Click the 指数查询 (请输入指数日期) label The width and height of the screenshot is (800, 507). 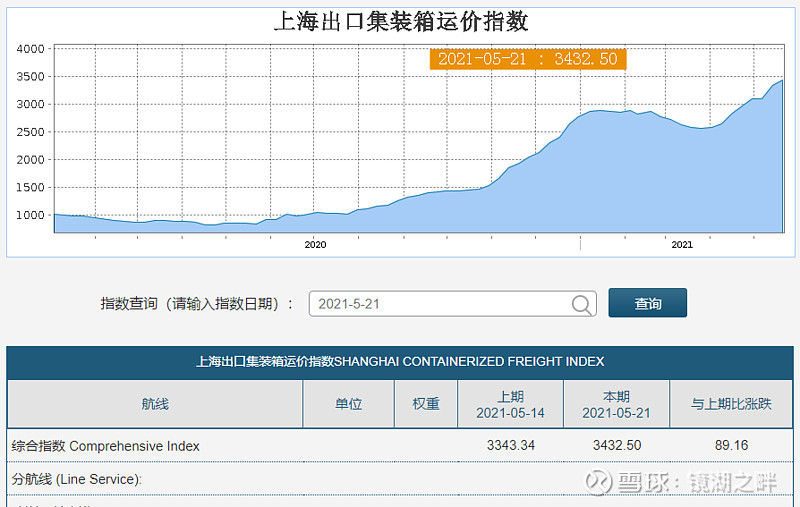click(196, 304)
